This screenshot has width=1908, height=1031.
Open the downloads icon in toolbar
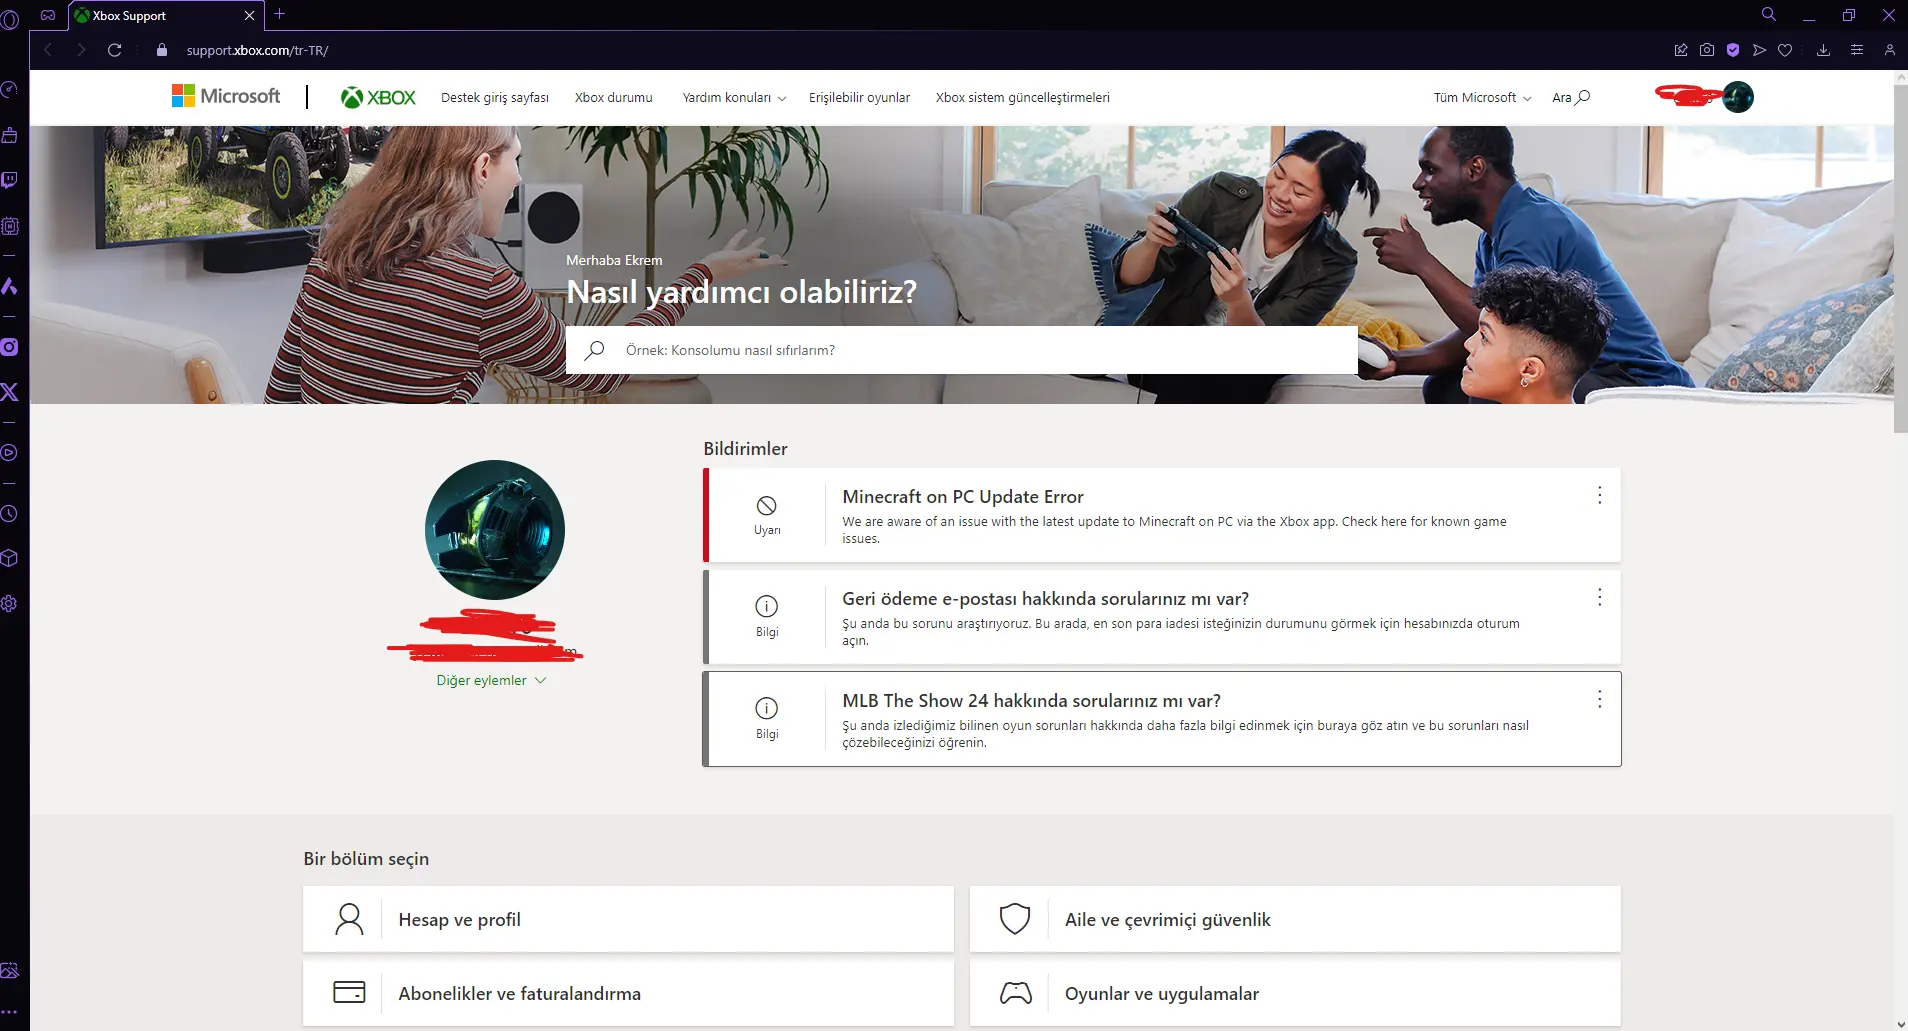1823,50
